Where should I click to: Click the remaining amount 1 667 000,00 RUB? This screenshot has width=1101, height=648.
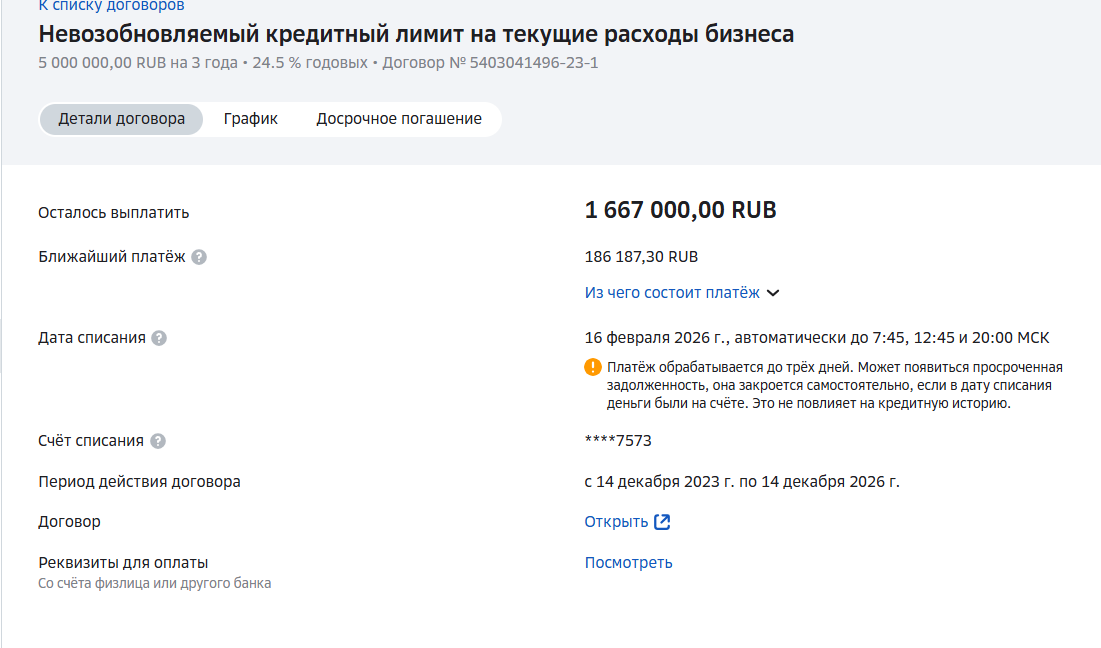tap(680, 211)
